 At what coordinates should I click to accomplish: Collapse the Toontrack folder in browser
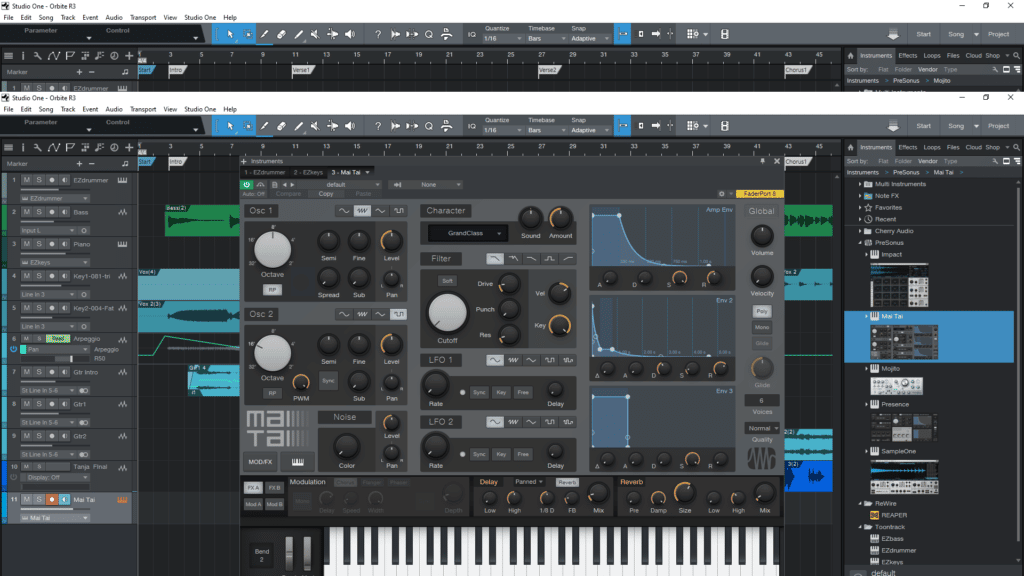click(x=860, y=527)
